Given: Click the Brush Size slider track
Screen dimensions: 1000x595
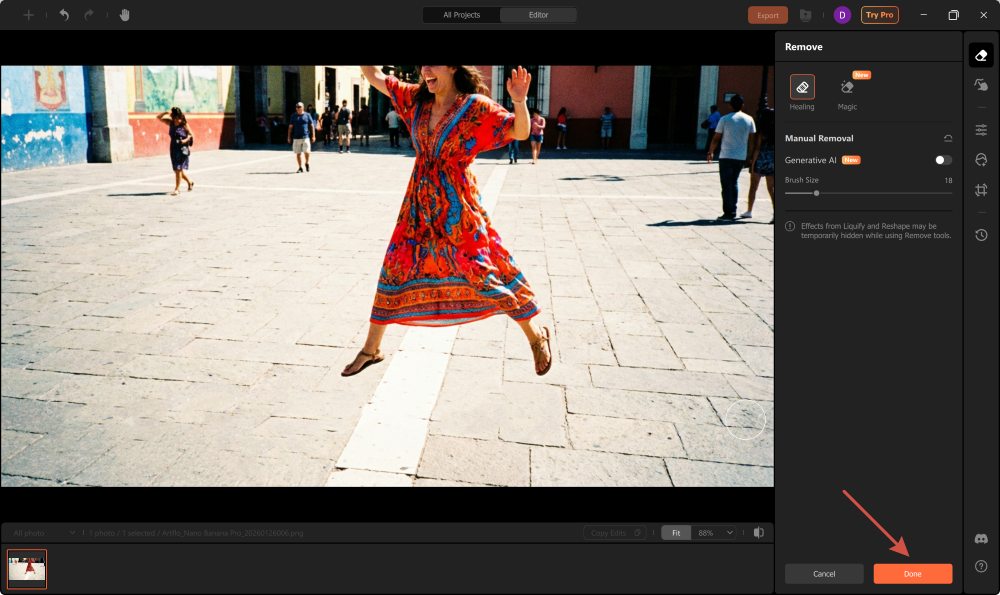Looking at the screenshot, I should click(868, 192).
